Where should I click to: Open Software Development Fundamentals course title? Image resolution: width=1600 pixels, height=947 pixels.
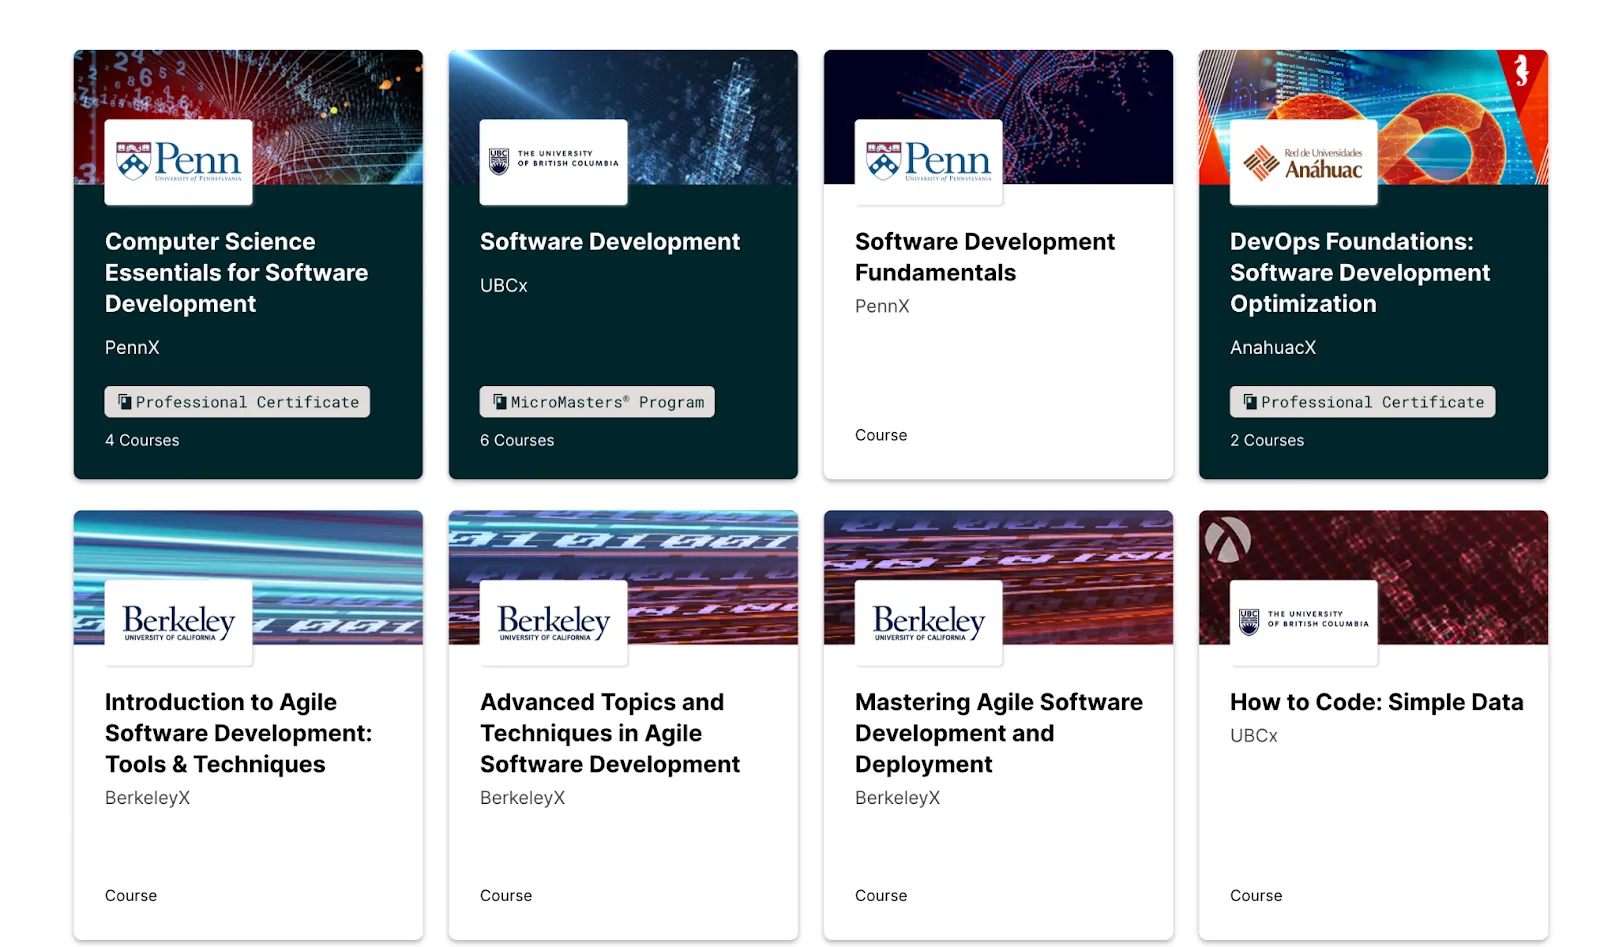coord(985,257)
